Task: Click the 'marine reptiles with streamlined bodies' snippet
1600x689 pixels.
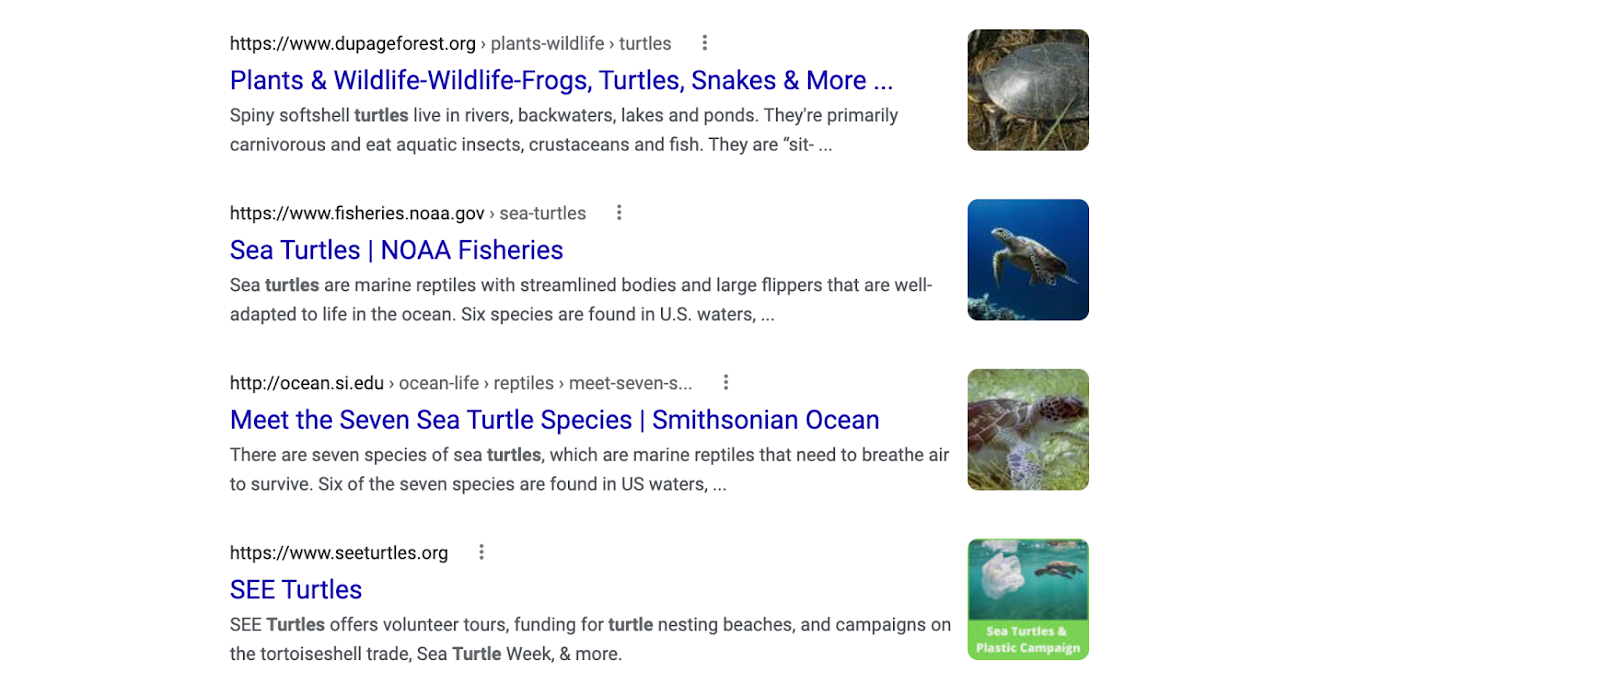Action: (581, 300)
